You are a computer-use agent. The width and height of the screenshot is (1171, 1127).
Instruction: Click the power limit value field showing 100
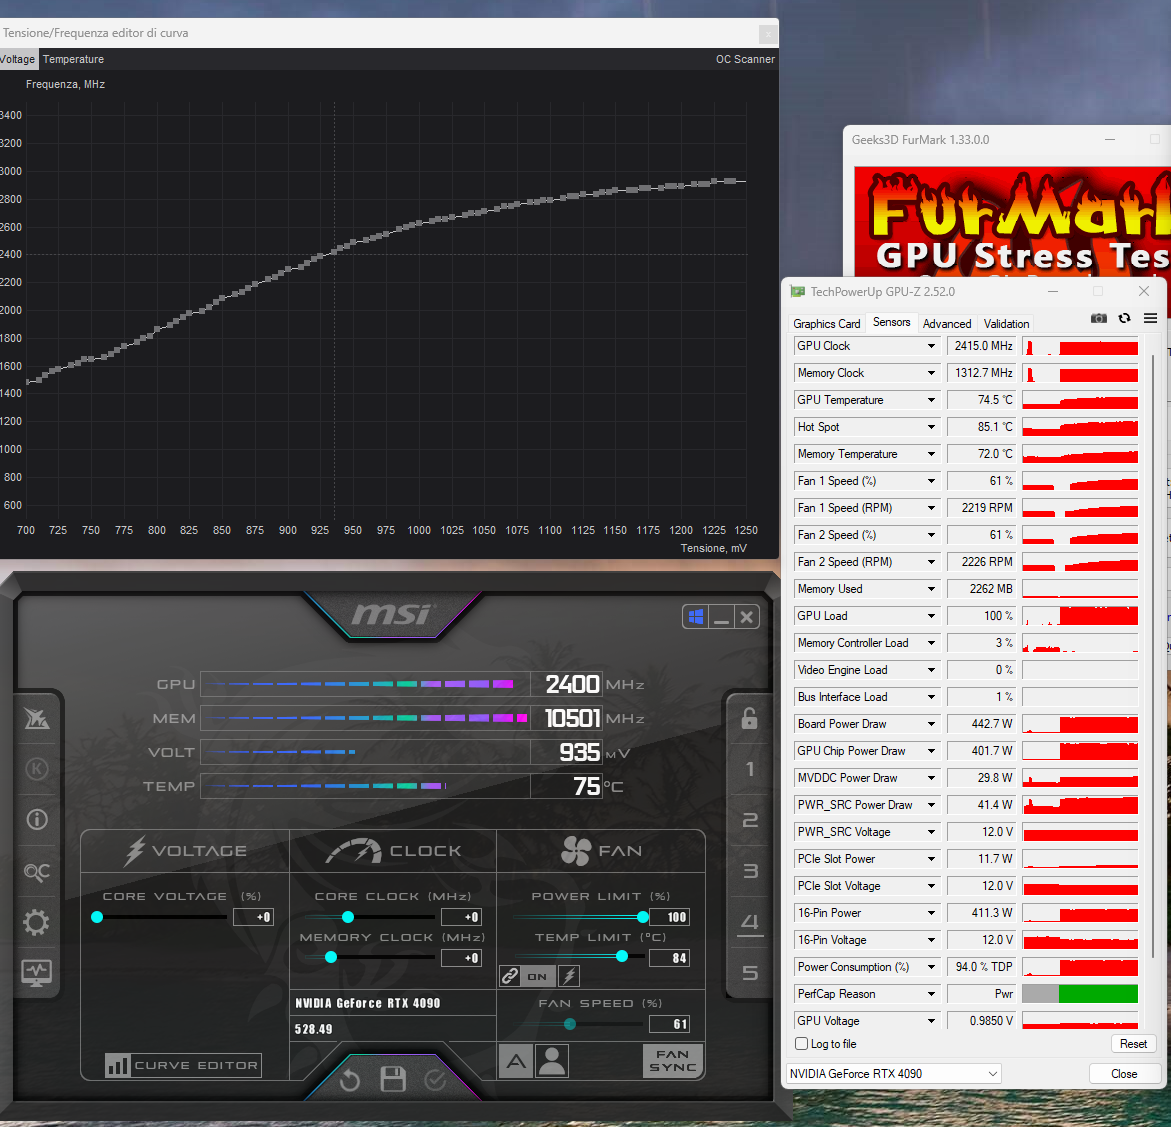point(669,917)
